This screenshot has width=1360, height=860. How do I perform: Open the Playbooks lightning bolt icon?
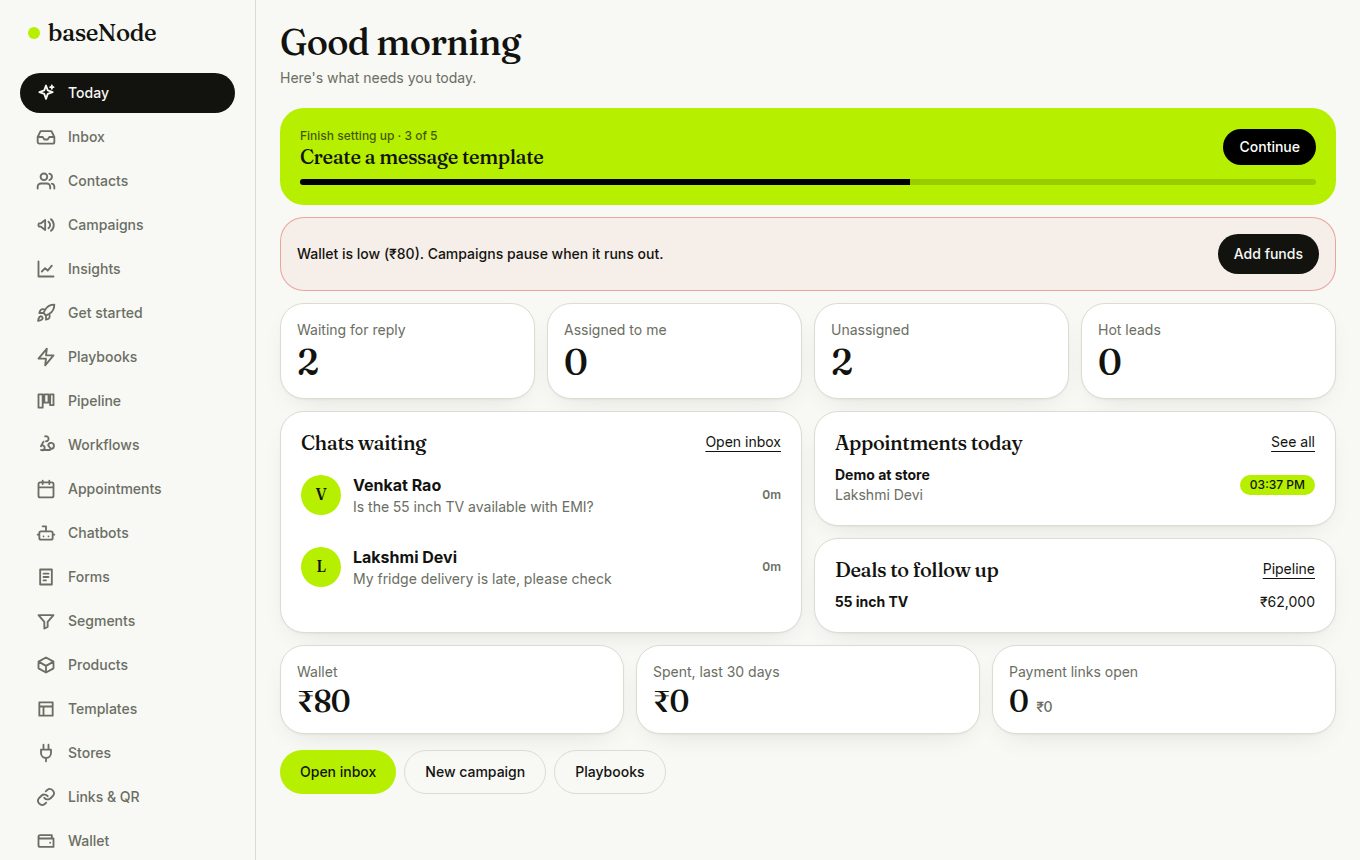tap(46, 357)
